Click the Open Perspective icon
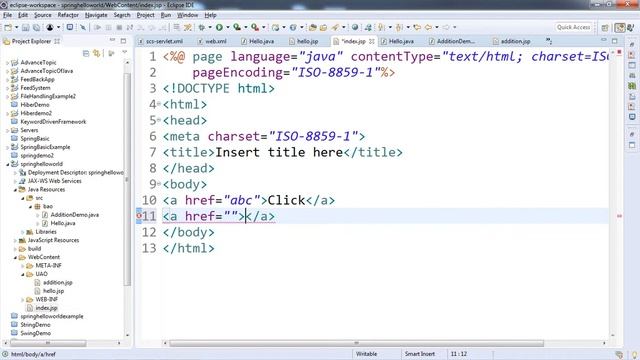This screenshot has width=640, height=360. click(605, 27)
